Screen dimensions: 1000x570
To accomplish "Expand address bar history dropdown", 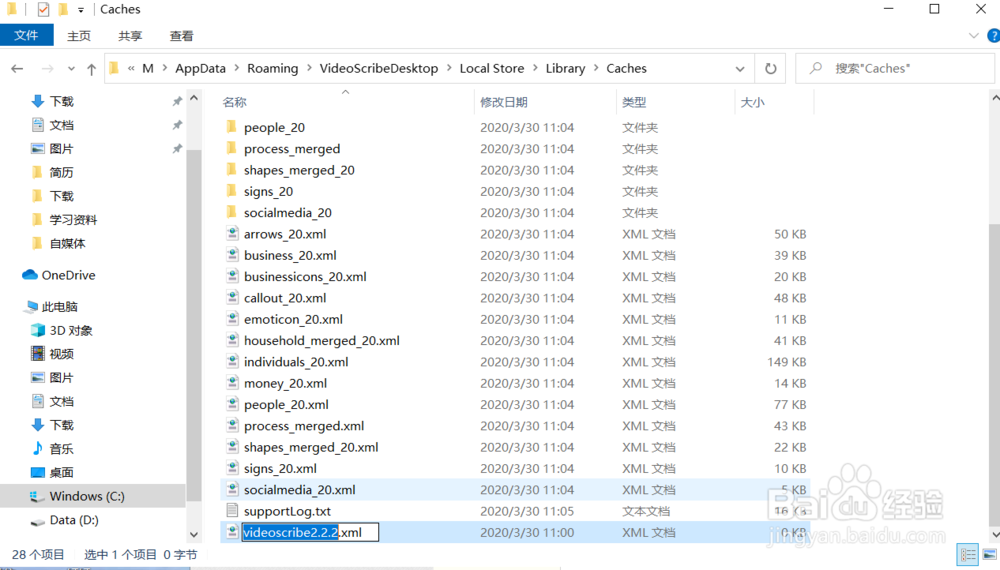I will (x=740, y=69).
